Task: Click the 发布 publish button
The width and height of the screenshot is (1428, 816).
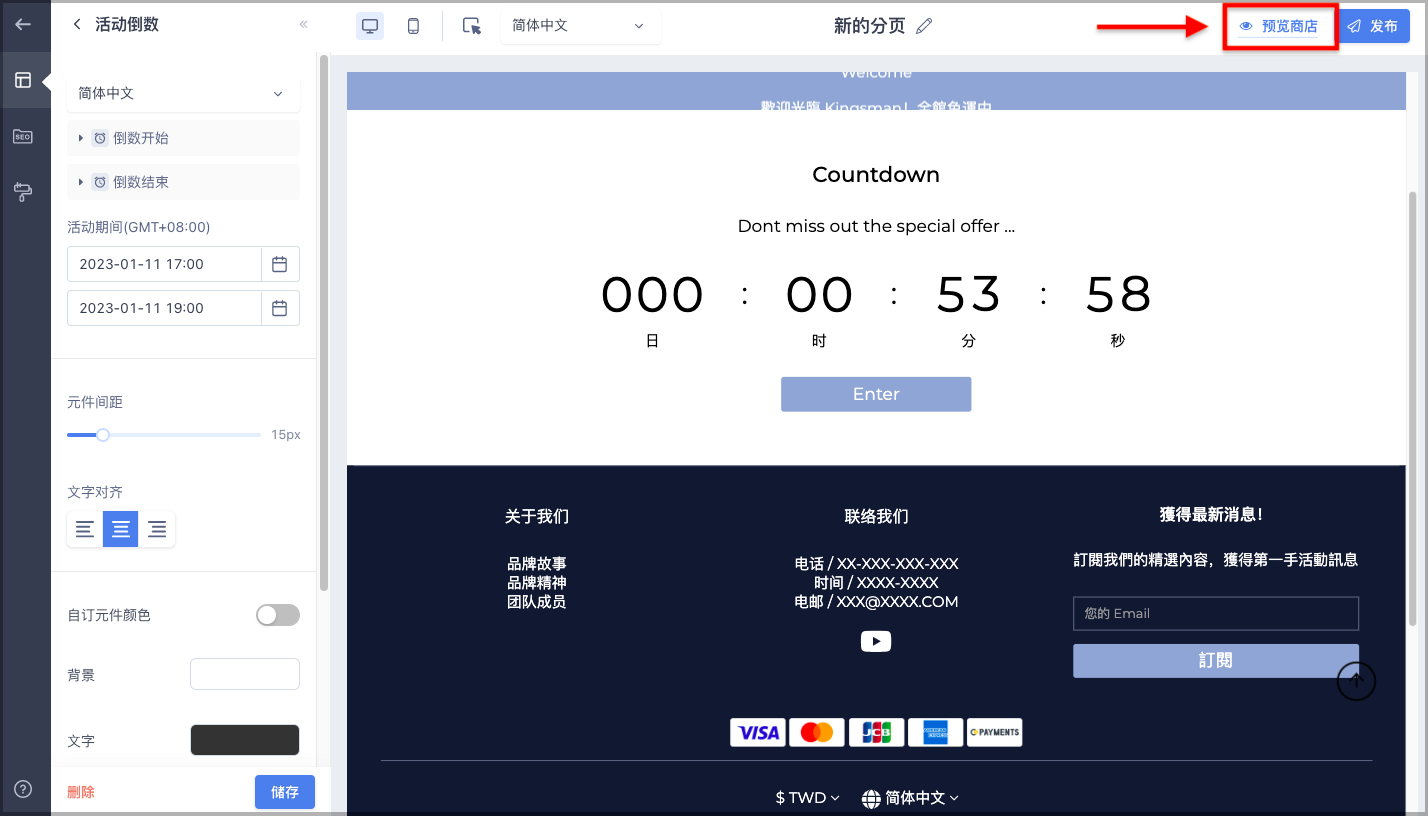Action: coord(1374,26)
